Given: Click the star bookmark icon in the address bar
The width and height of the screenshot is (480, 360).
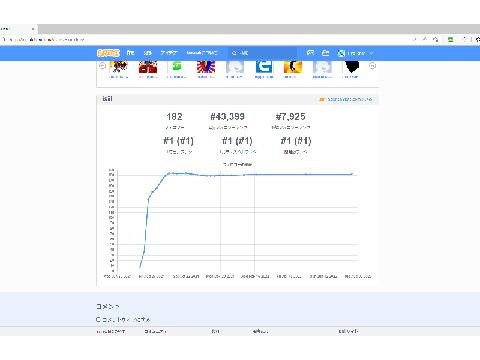Looking at the screenshot, I should 435,39.
